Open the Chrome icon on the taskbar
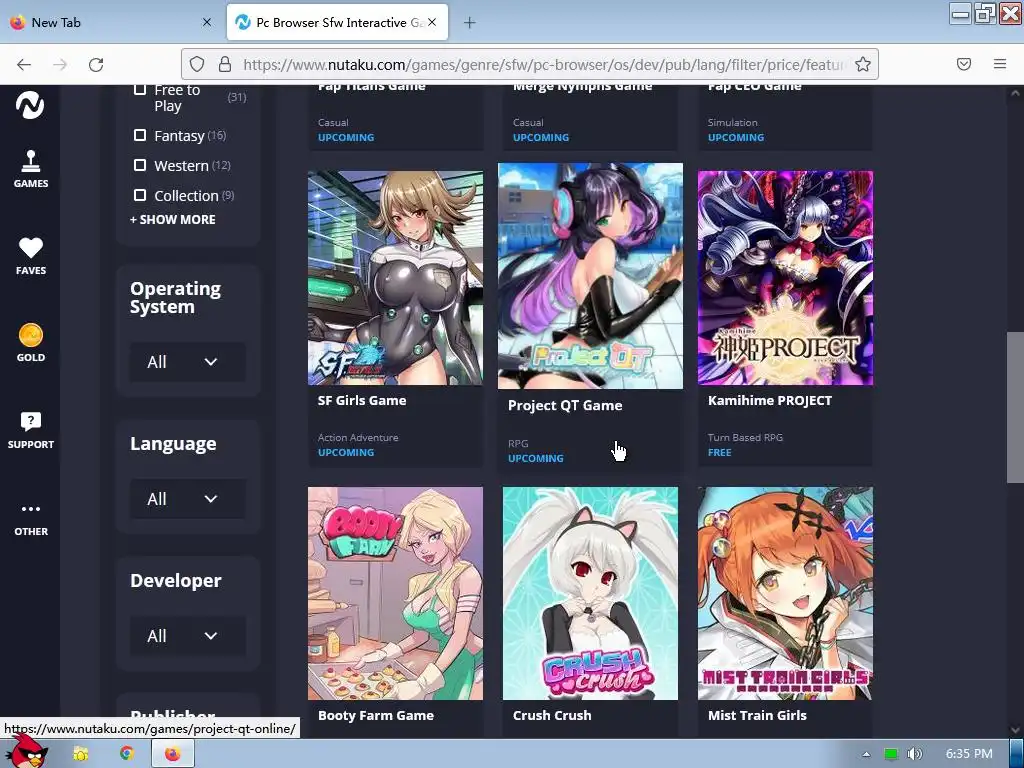 click(127, 754)
